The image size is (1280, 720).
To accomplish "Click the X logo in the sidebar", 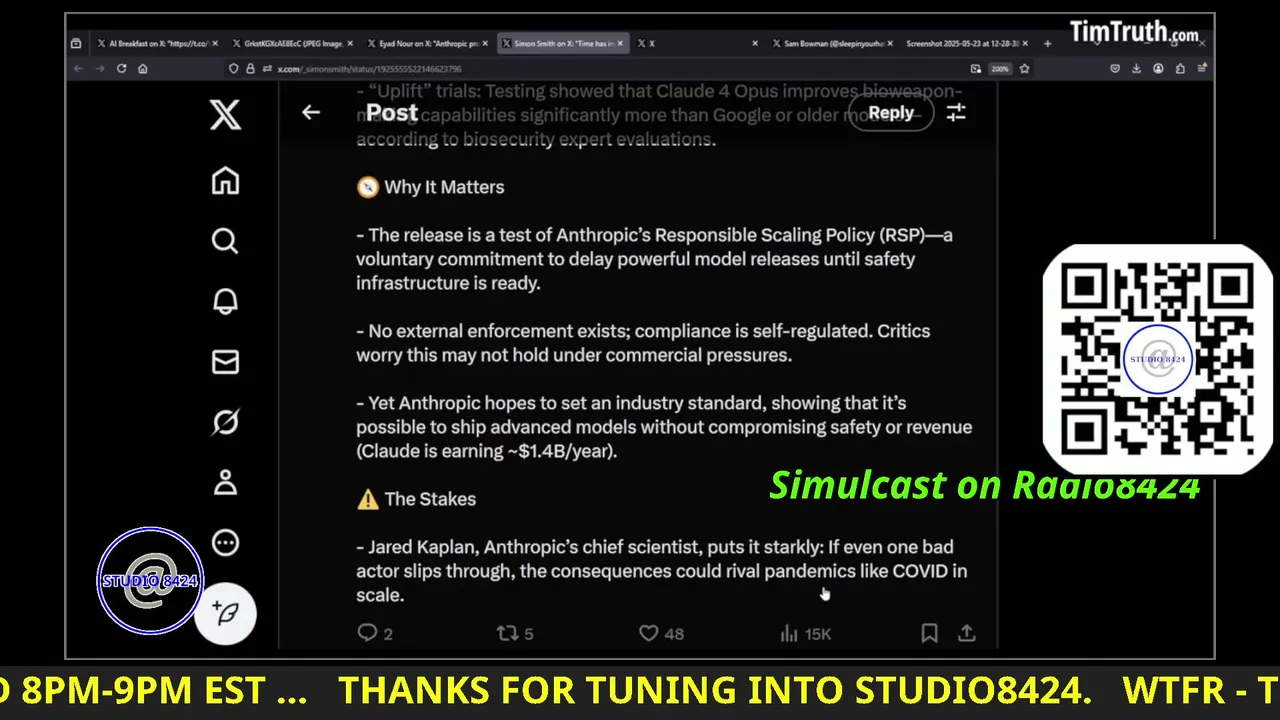I will point(225,114).
